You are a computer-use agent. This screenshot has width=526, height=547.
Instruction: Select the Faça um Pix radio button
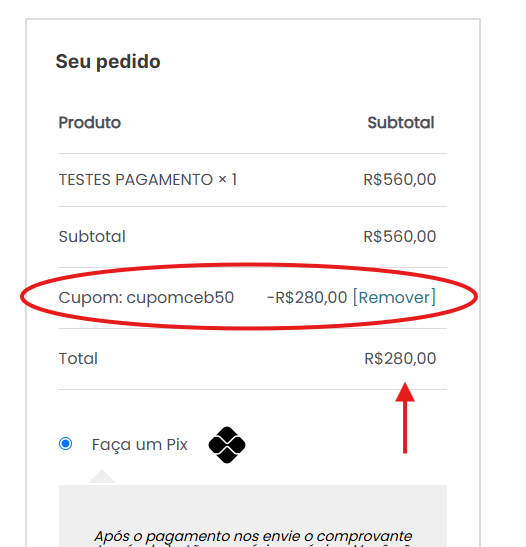66,444
